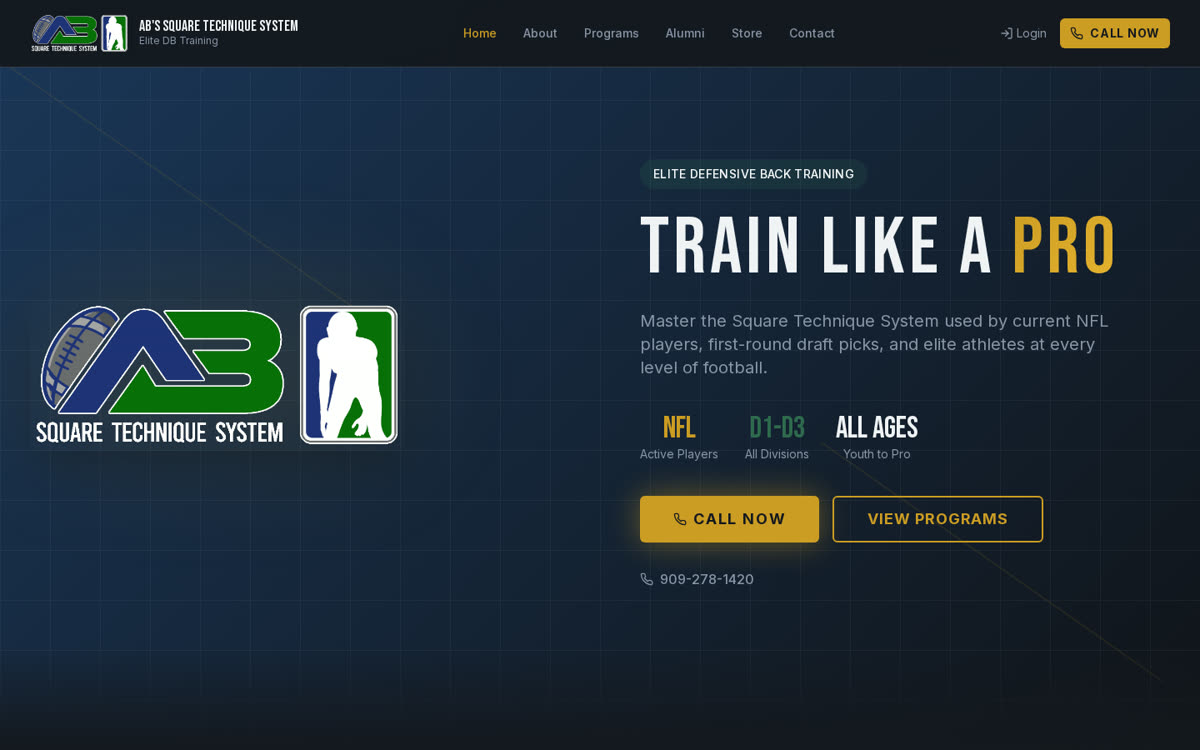This screenshot has height=750, width=1200.
Task: Click the 'Train Like a Pro' headline
Action: [x=878, y=247]
